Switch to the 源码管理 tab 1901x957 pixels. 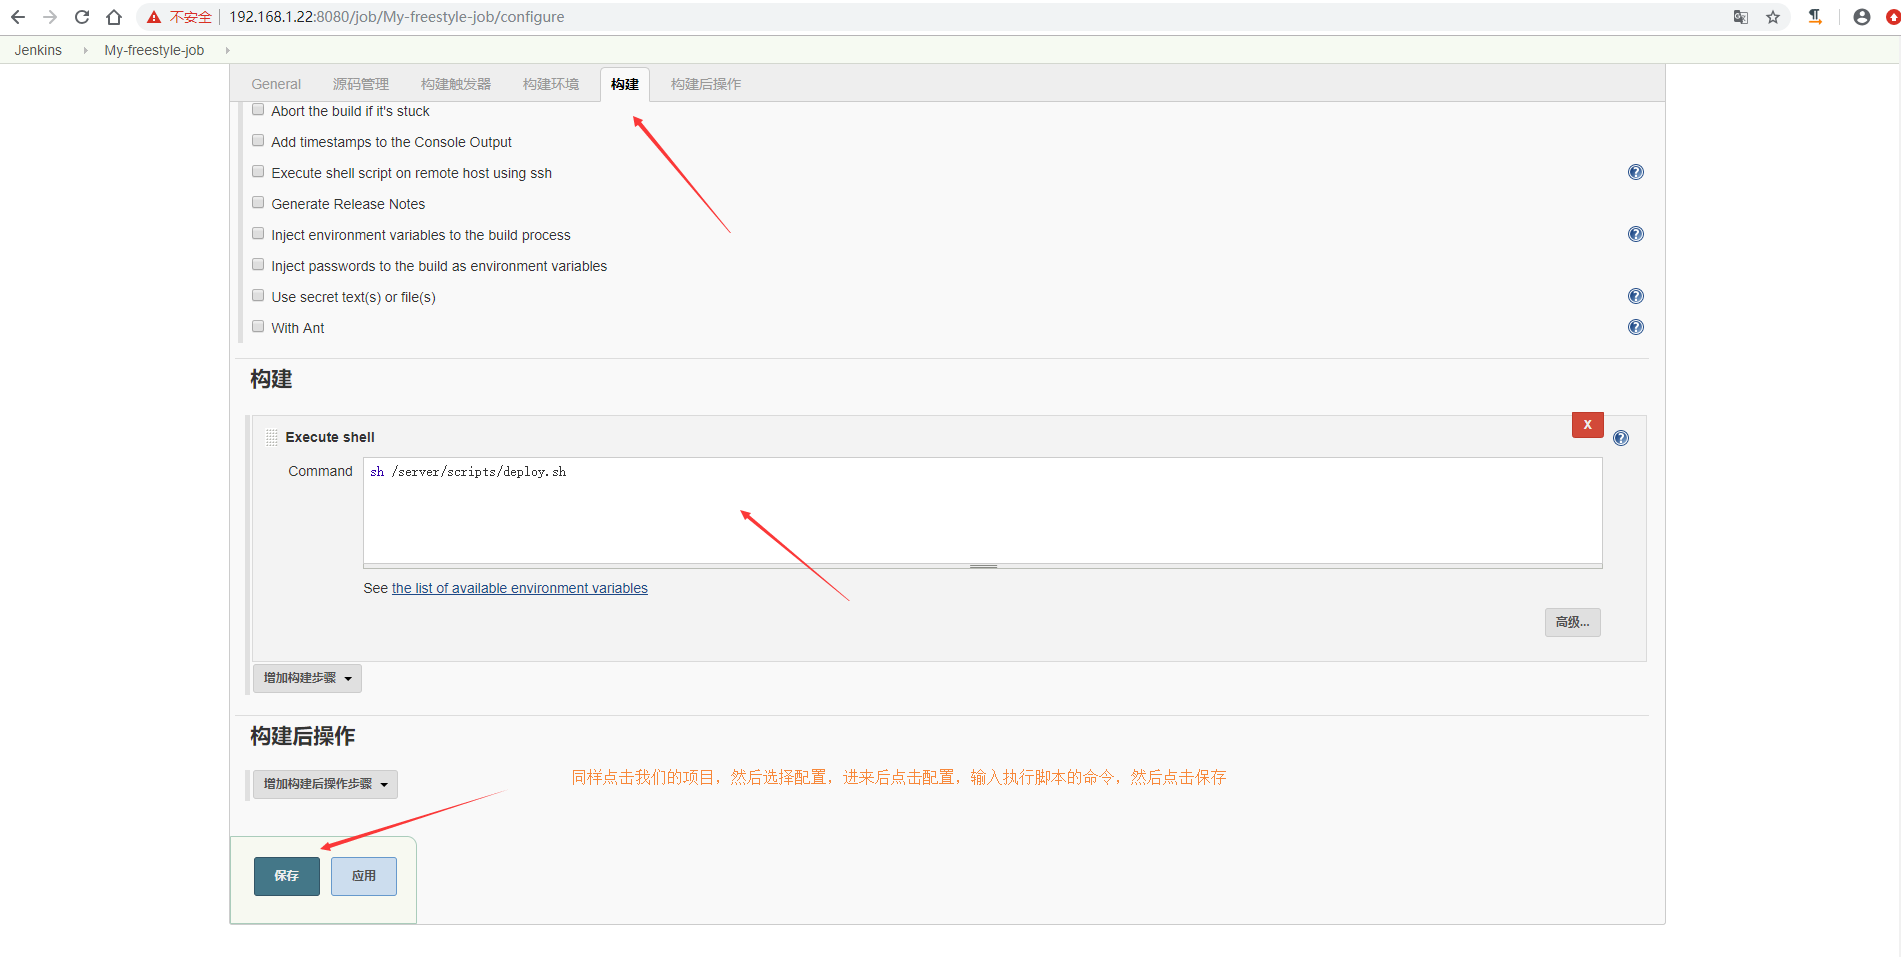[x=361, y=84]
